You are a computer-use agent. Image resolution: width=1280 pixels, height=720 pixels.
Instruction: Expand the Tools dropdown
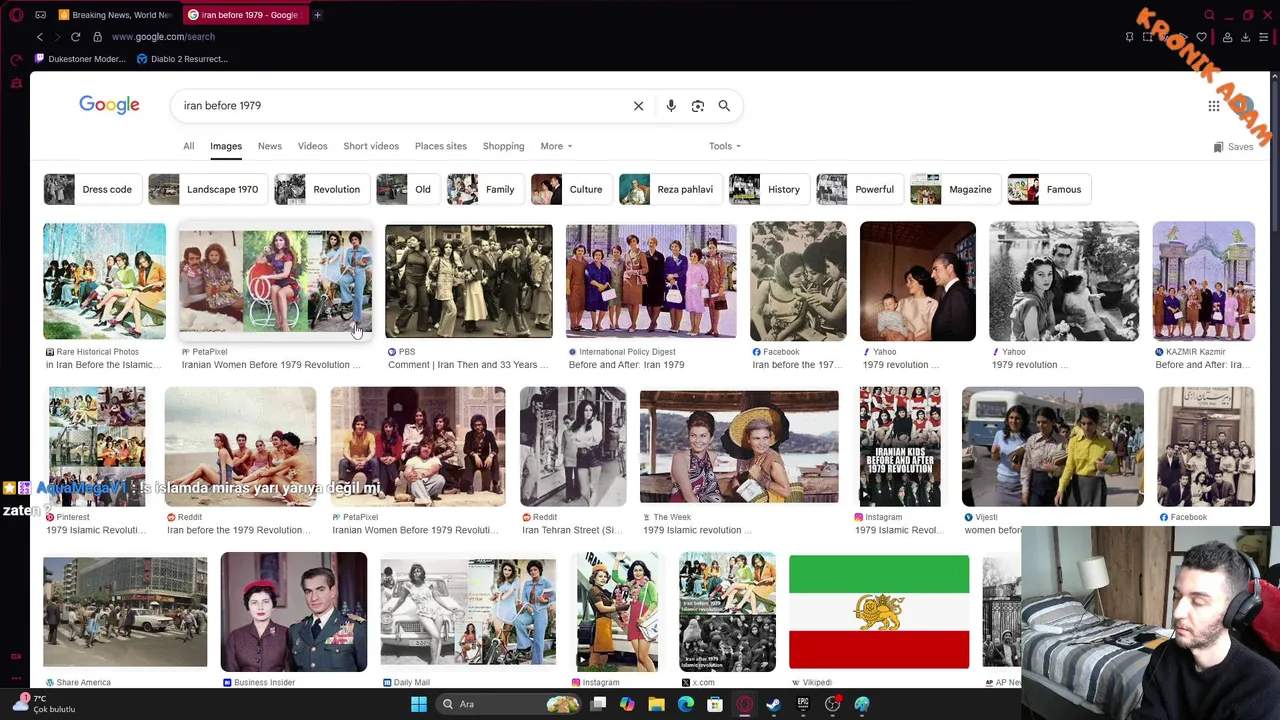click(x=725, y=146)
